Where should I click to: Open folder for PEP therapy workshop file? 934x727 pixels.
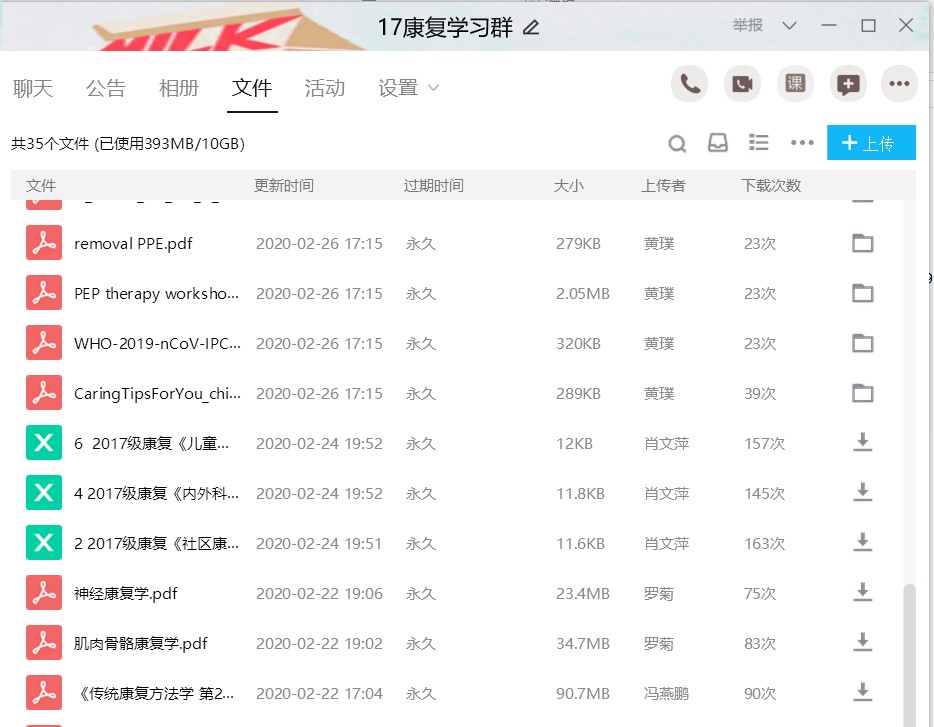click(862, 293)
